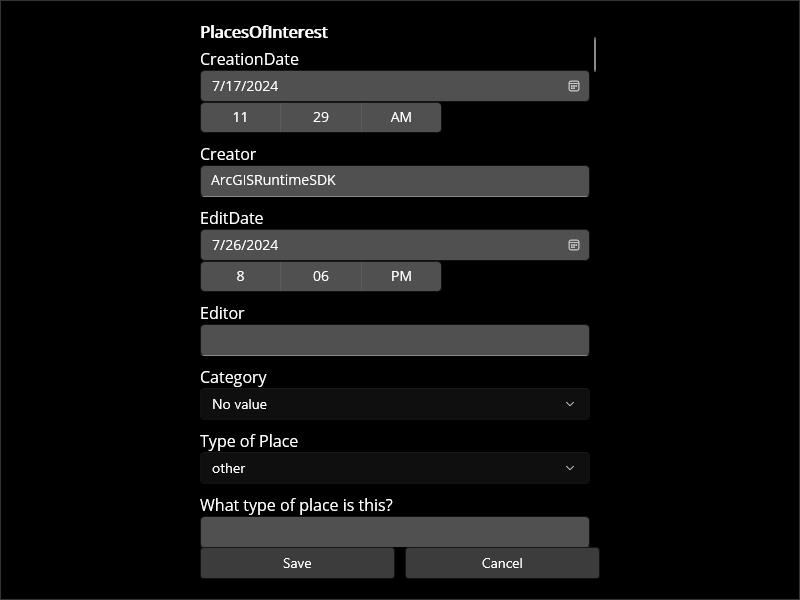
Task: Expand the Type of Place chevron arrow
Action: click(x=570, y=468)
